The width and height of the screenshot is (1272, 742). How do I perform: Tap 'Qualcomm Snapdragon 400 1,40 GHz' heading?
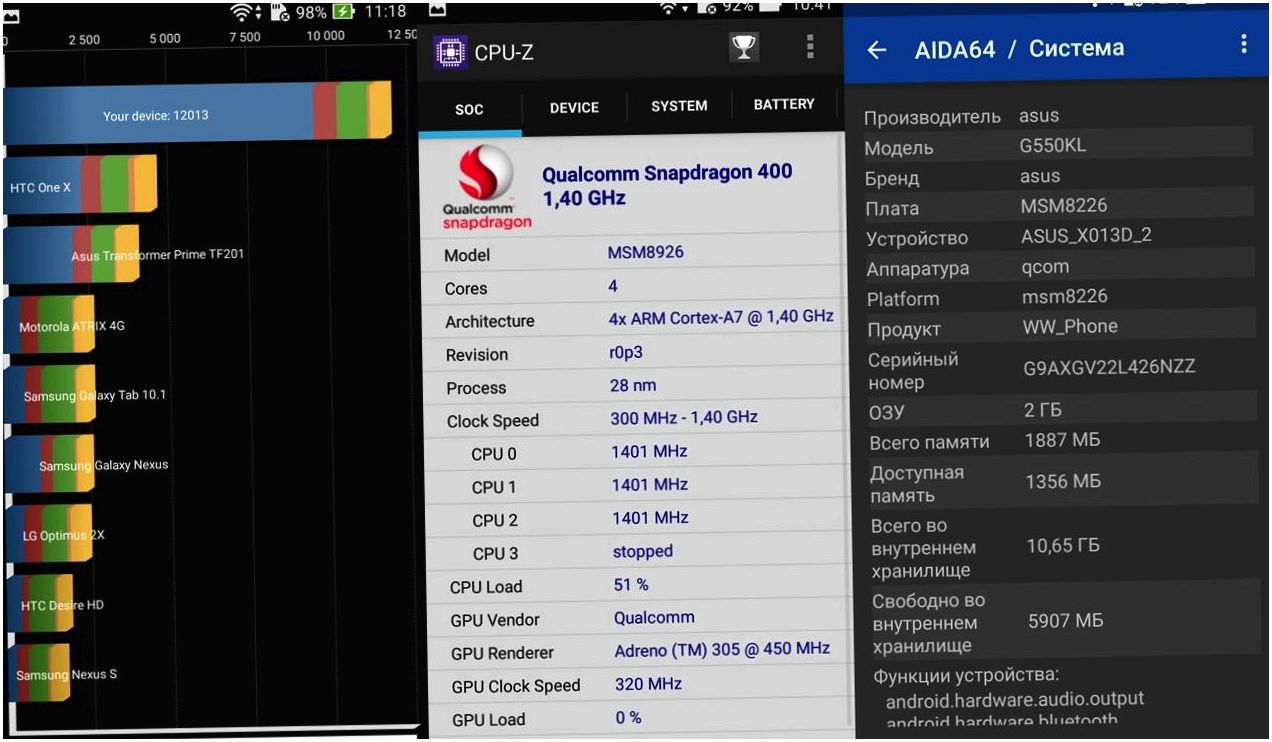click(x=667, y=185)
